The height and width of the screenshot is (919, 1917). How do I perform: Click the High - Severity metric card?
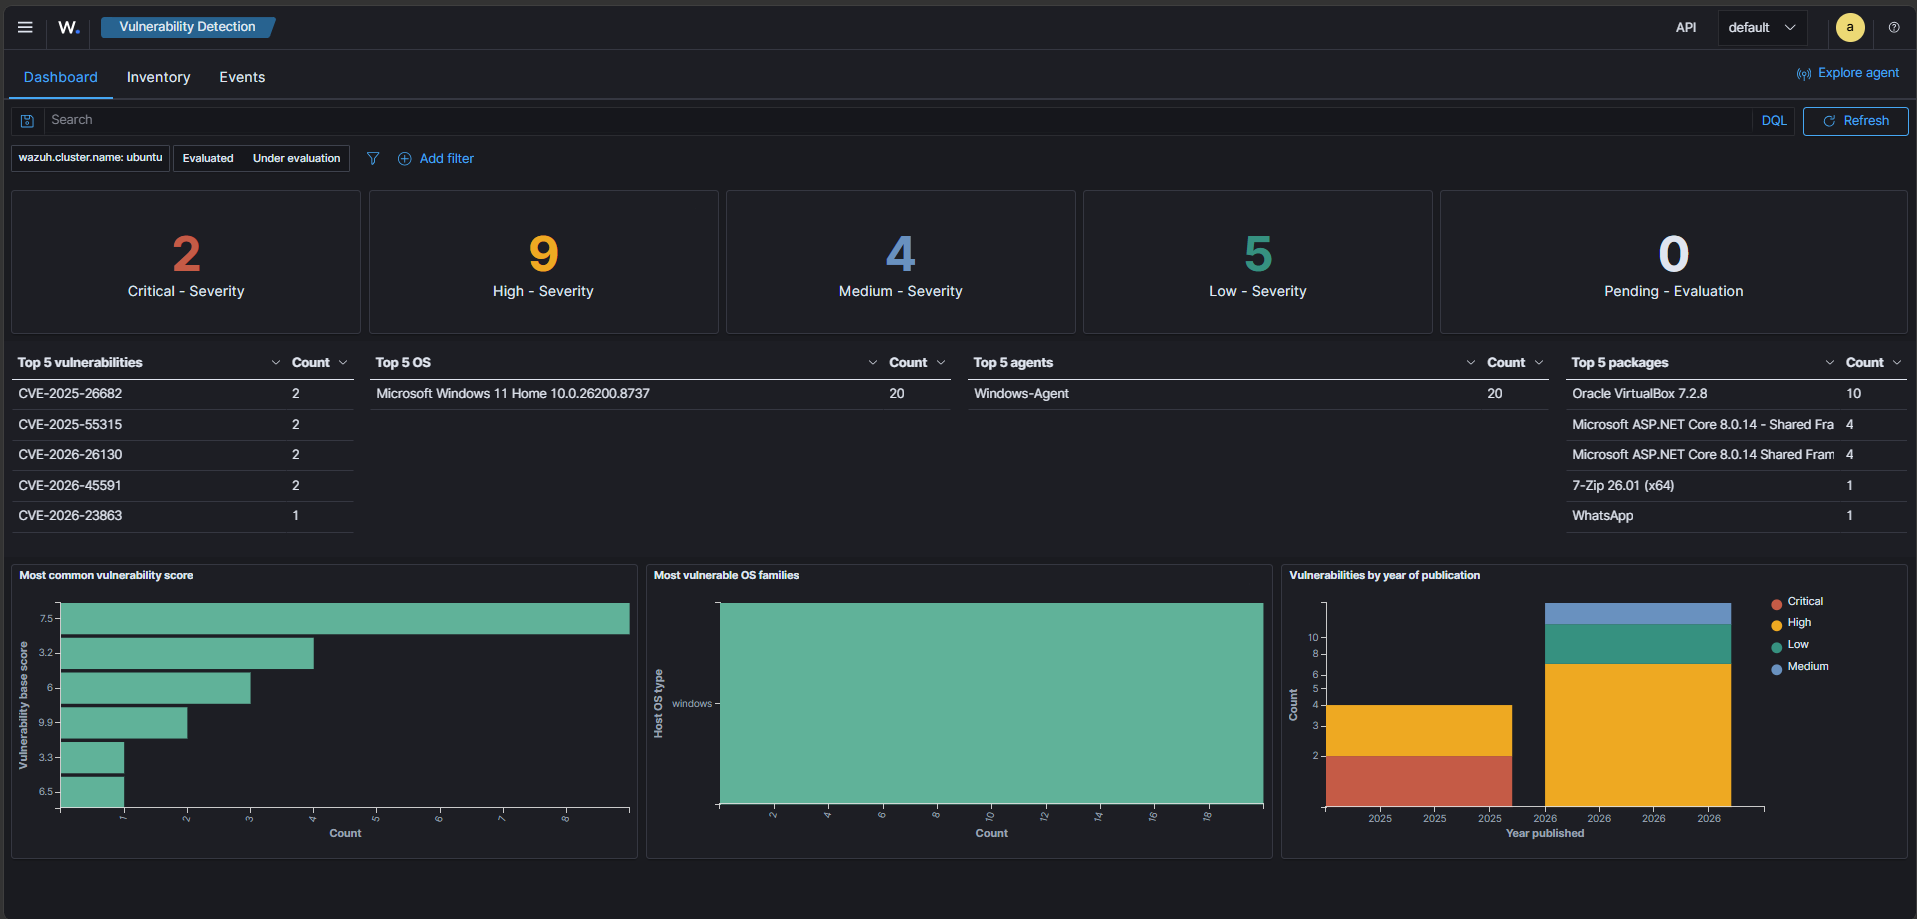[x=544, y=262]
